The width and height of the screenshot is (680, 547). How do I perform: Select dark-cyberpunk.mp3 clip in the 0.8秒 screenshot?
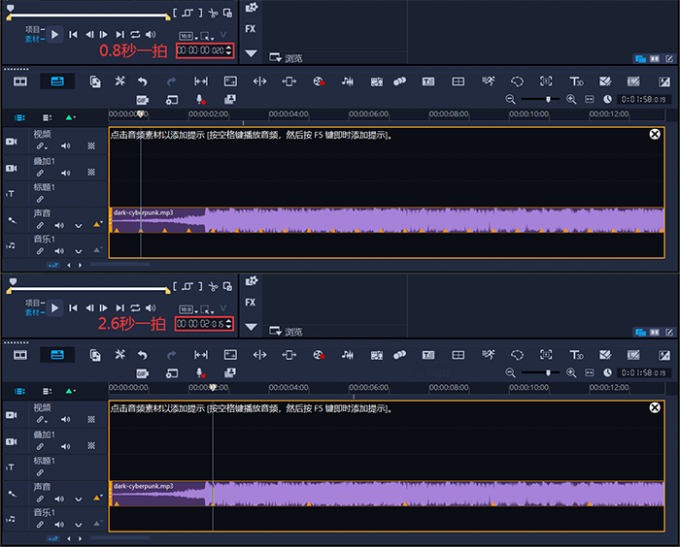(386, 220)
